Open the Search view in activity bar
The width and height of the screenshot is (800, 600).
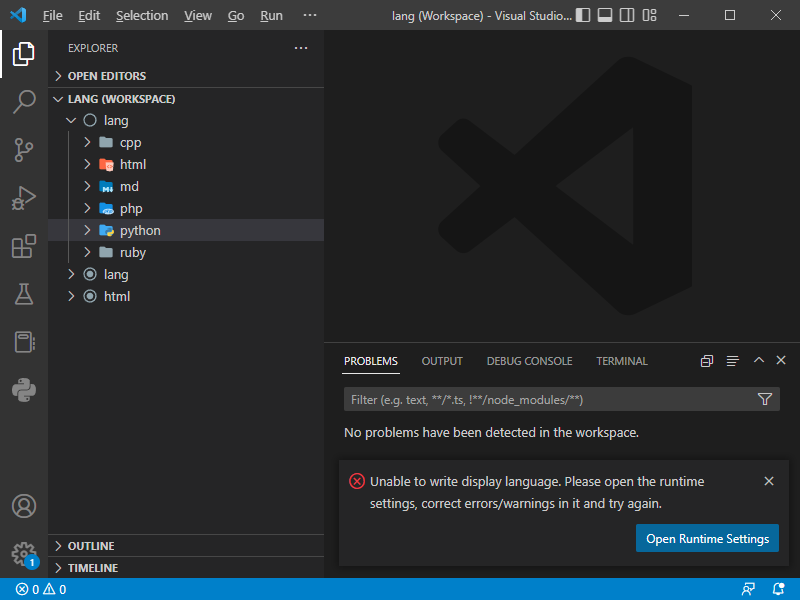pos(24,102)
